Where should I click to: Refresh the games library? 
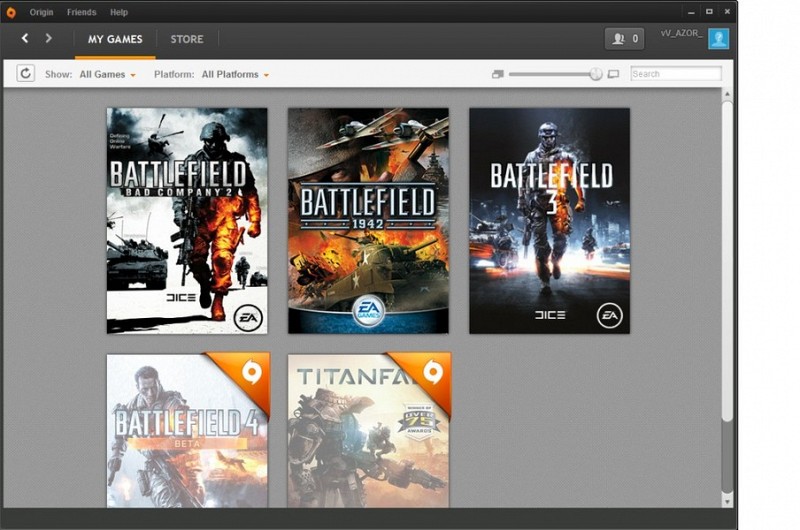coord(26,73)
